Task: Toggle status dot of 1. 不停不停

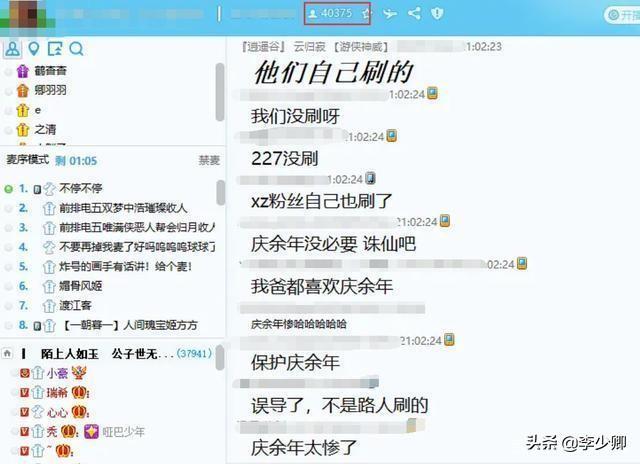Action: [x=8, y=189]
